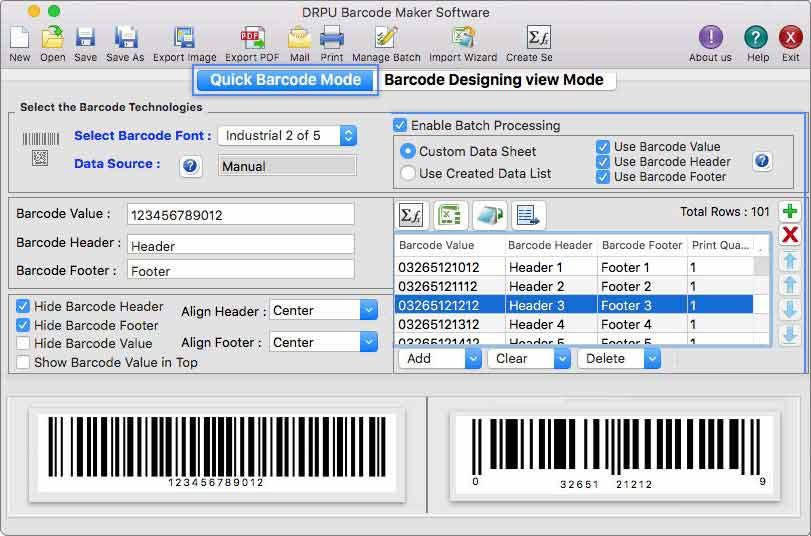Uncheck Hide Barcode Header
The height and width of the screenshot is (536, 811).
pos(23,306)
